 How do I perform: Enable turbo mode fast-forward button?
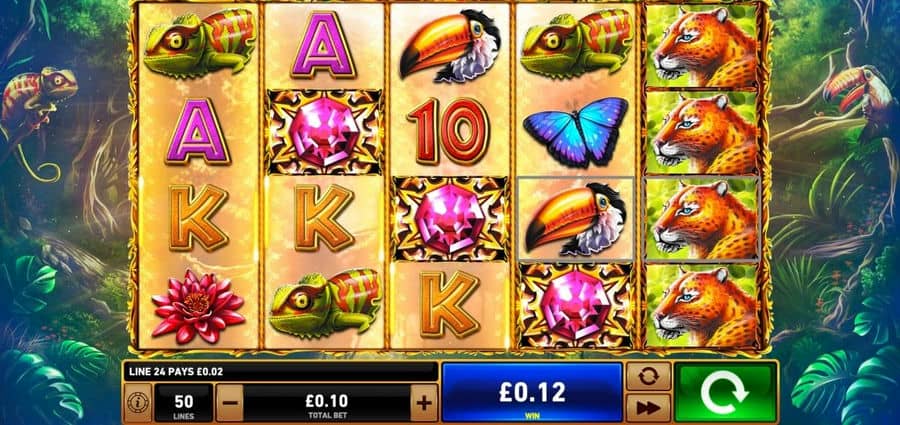(648, 408)
